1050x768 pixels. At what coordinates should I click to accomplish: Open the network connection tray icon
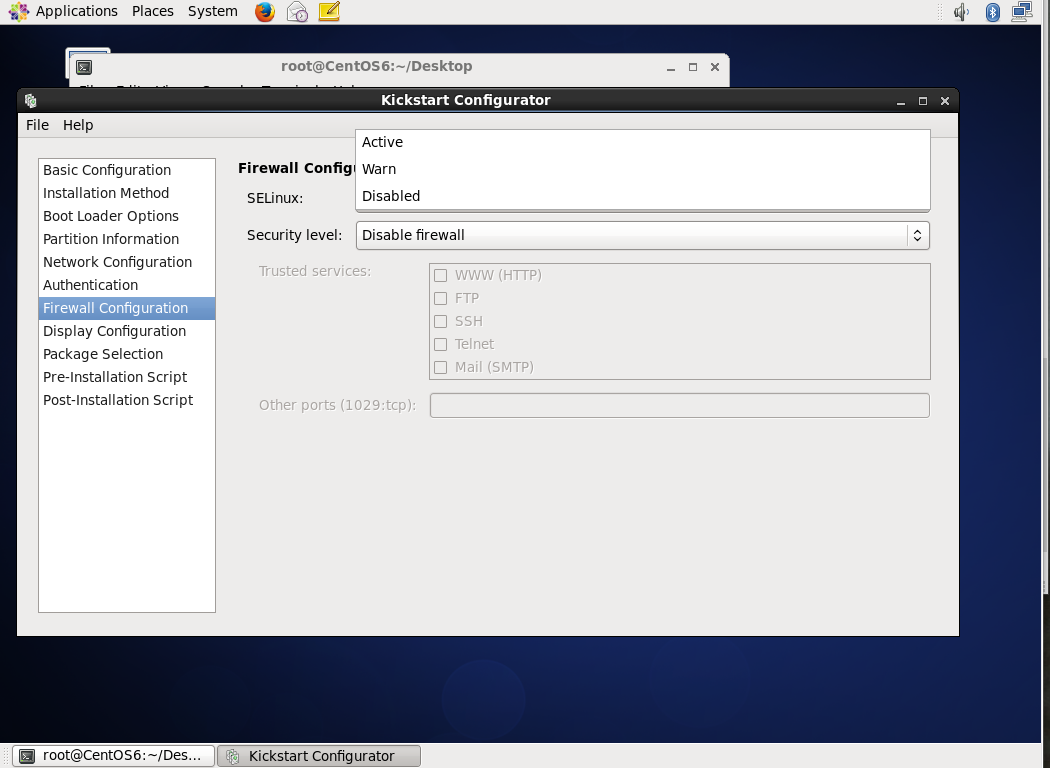(1022, 11)
